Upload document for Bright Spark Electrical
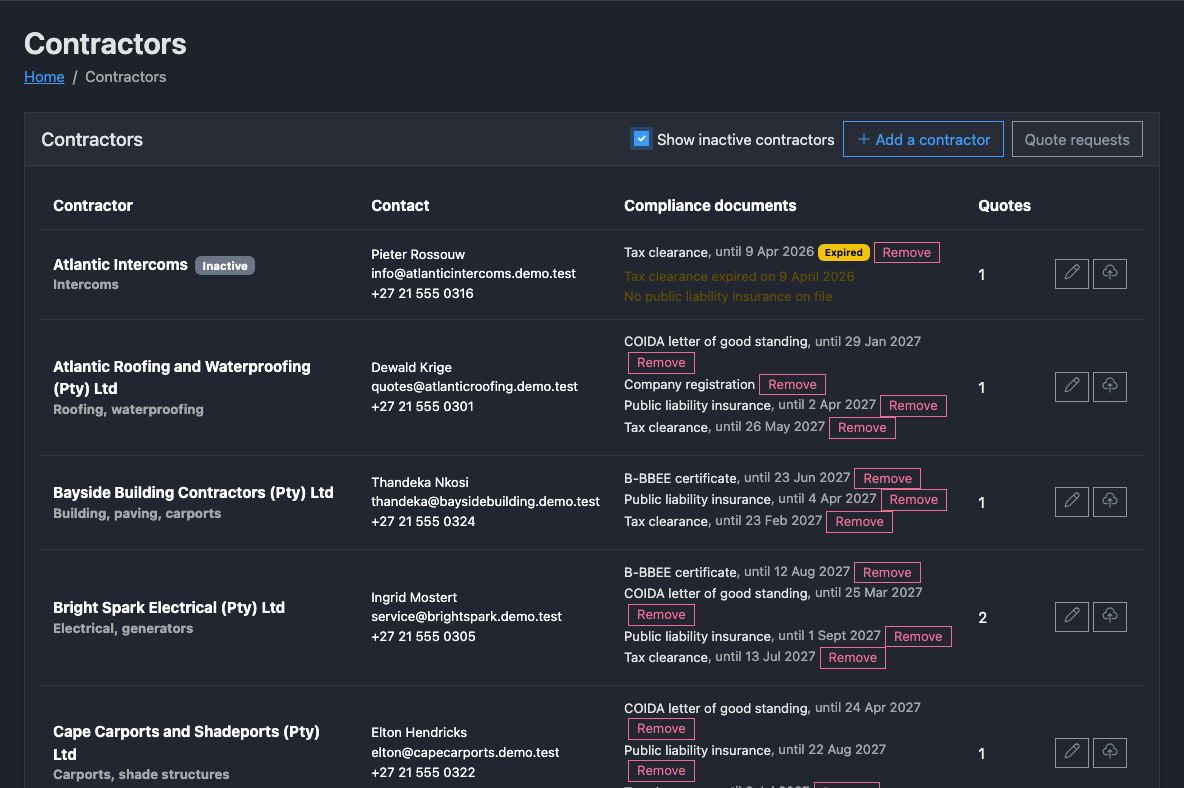 (x=1109, y=617)
